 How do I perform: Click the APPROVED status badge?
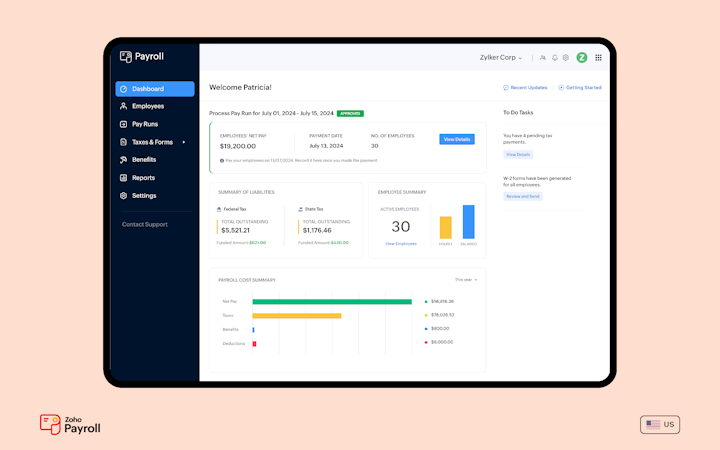[x=350, y=113]
